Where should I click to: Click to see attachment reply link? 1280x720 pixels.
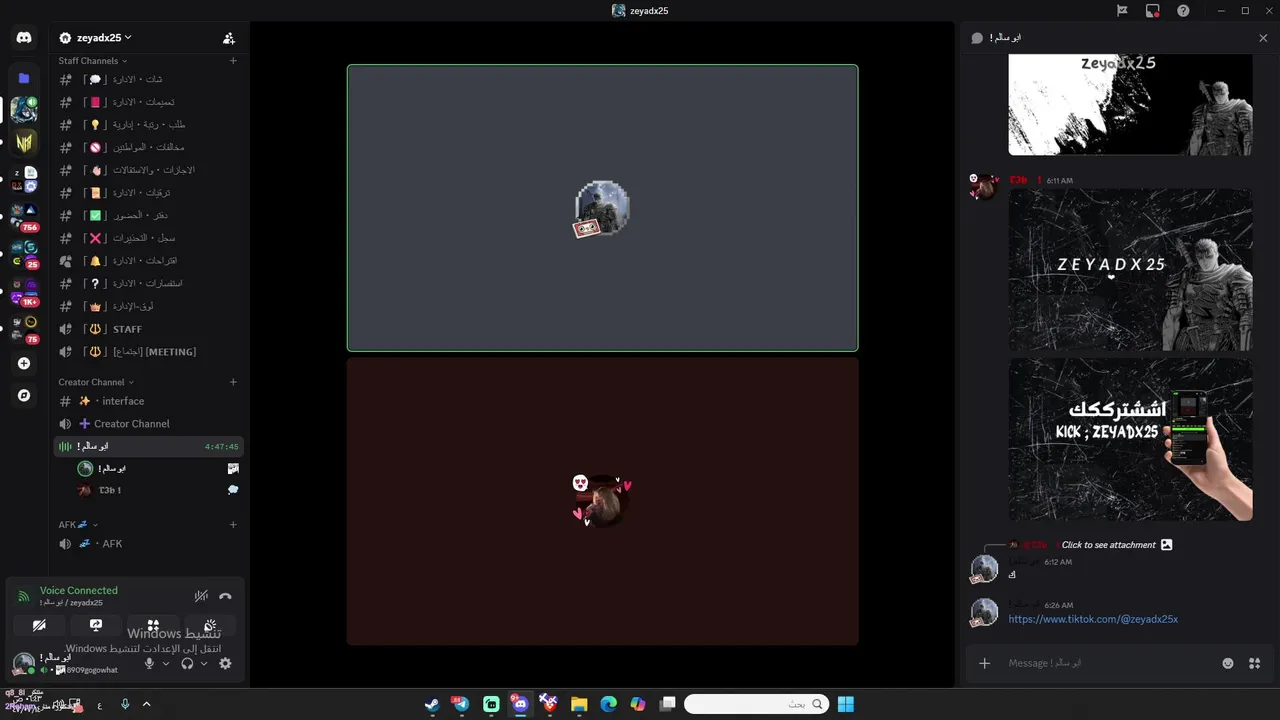click(1108, 545)
